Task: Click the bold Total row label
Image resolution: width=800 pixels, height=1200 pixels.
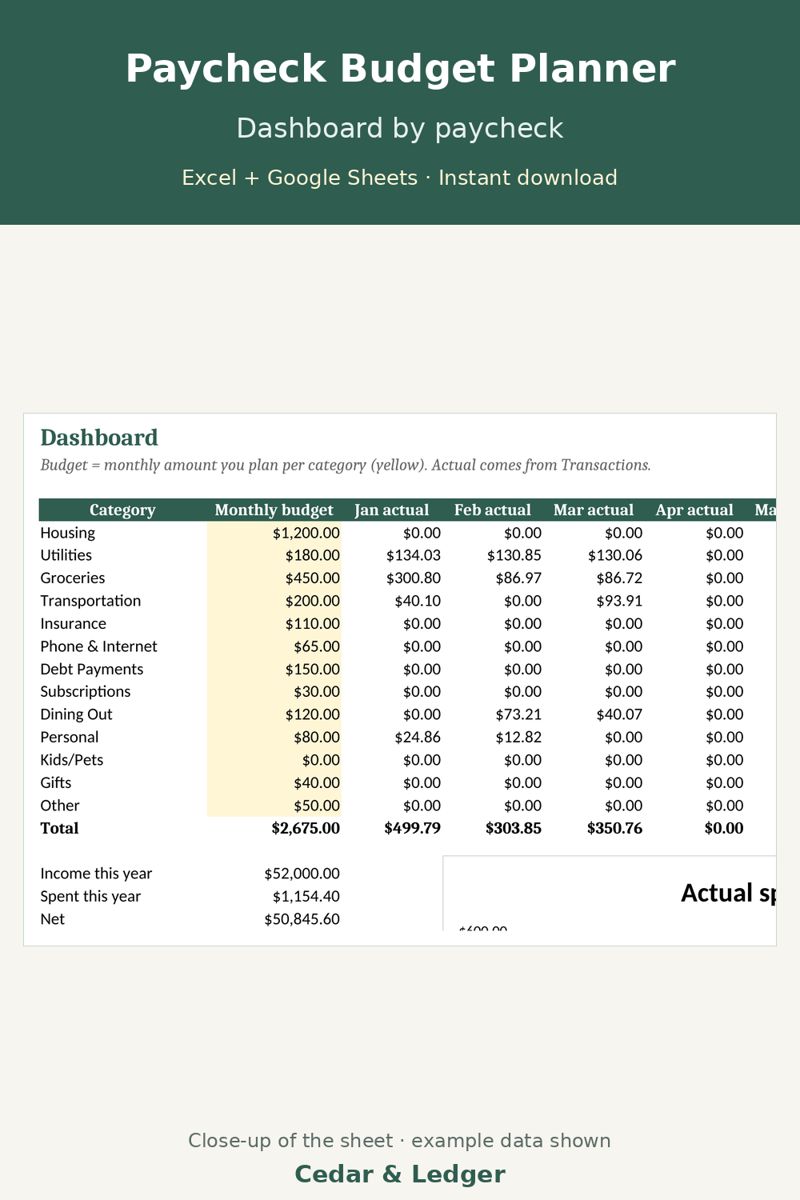Action: coord(59,828)
